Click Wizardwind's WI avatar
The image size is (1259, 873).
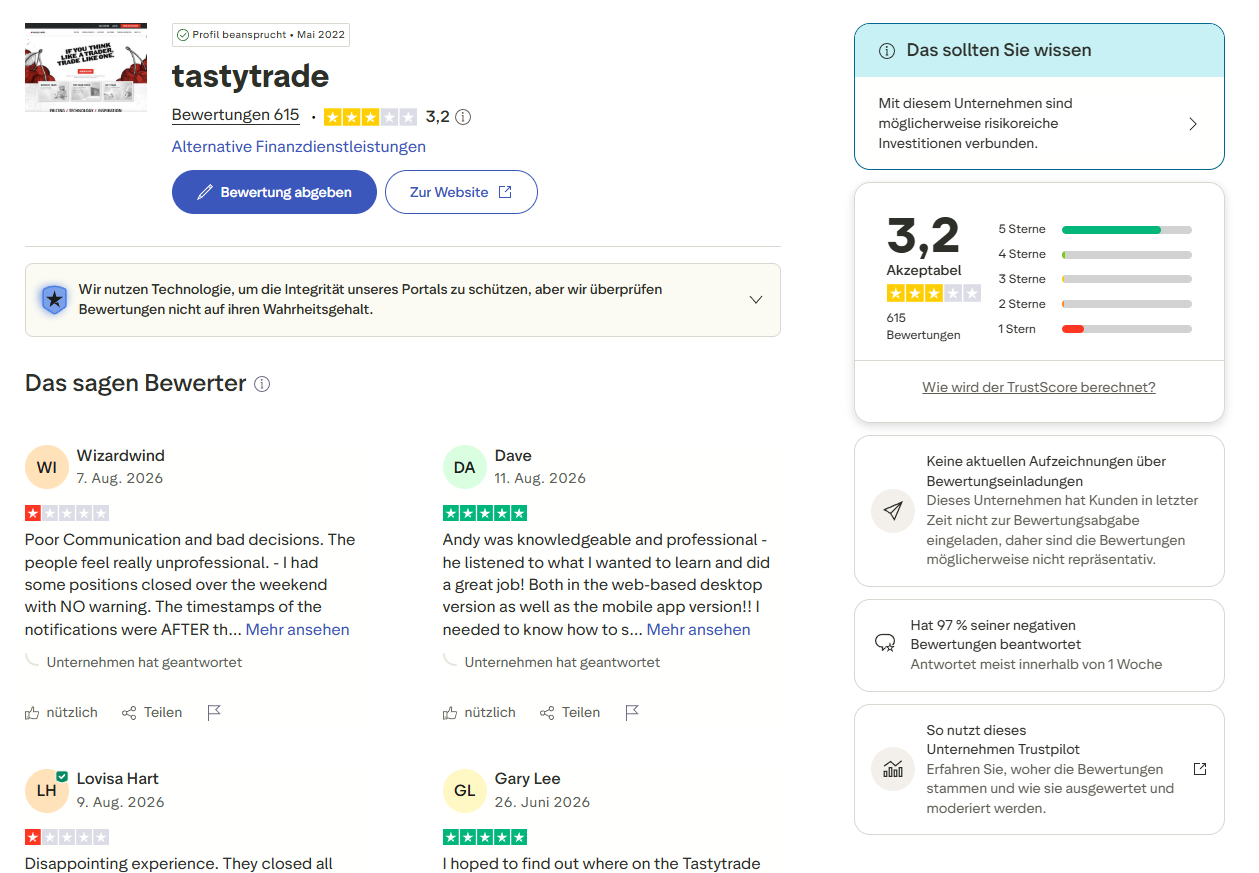(x=46, y=467)
